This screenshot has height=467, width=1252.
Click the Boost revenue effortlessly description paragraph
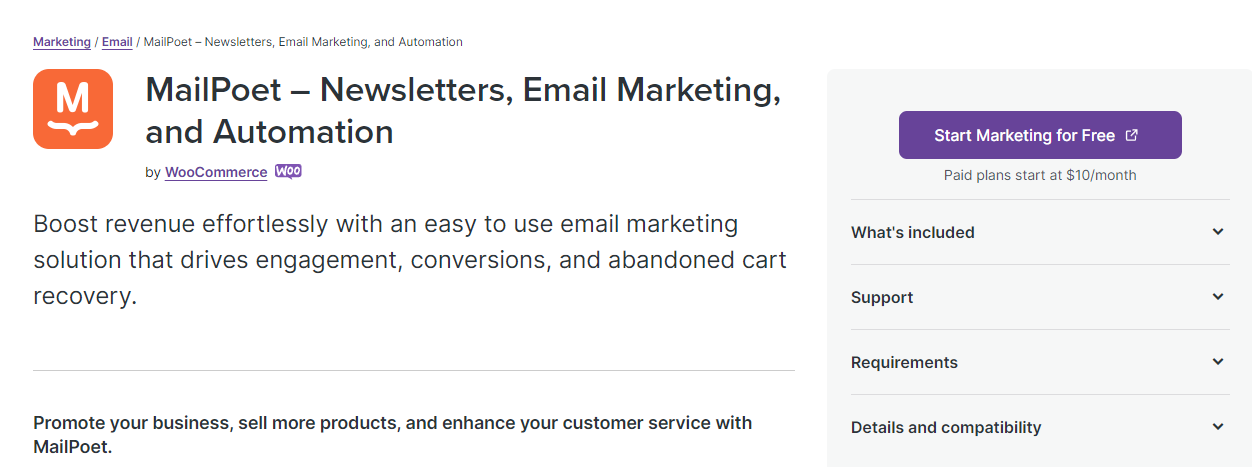410,260
